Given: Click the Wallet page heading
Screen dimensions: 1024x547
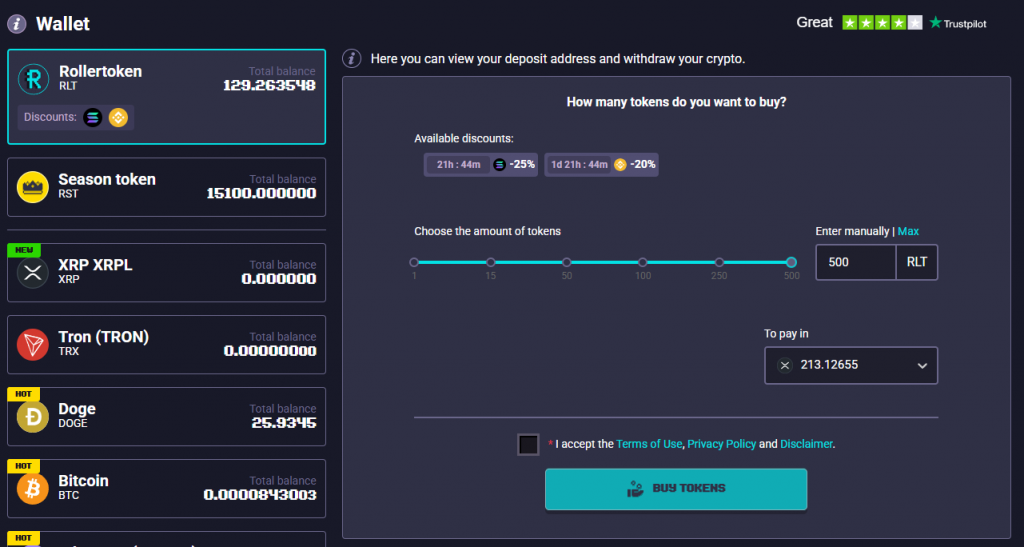Looking at the screenshot, I should pos(63,24).
